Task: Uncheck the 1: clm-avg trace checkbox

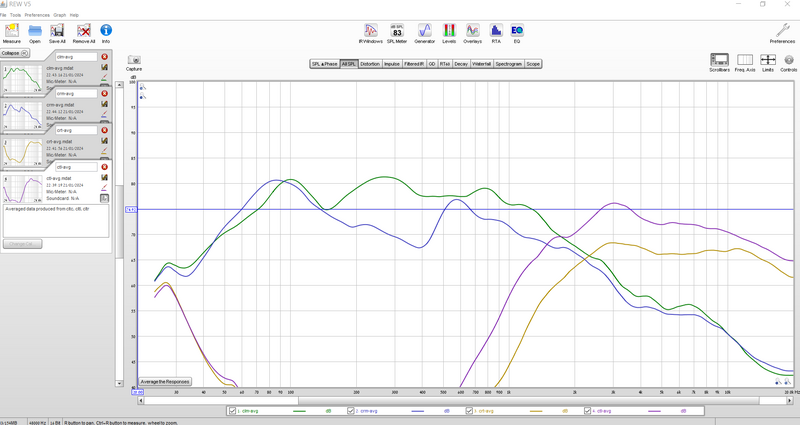Action: coord(233,411)
